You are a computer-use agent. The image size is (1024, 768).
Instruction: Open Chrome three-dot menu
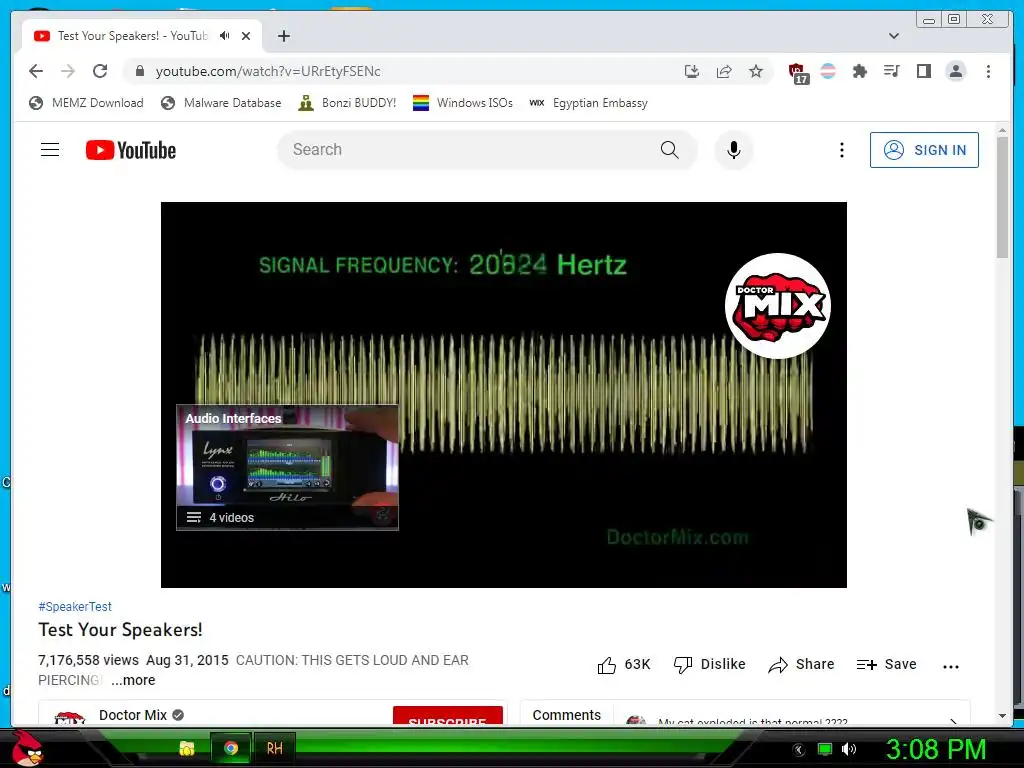988,71
